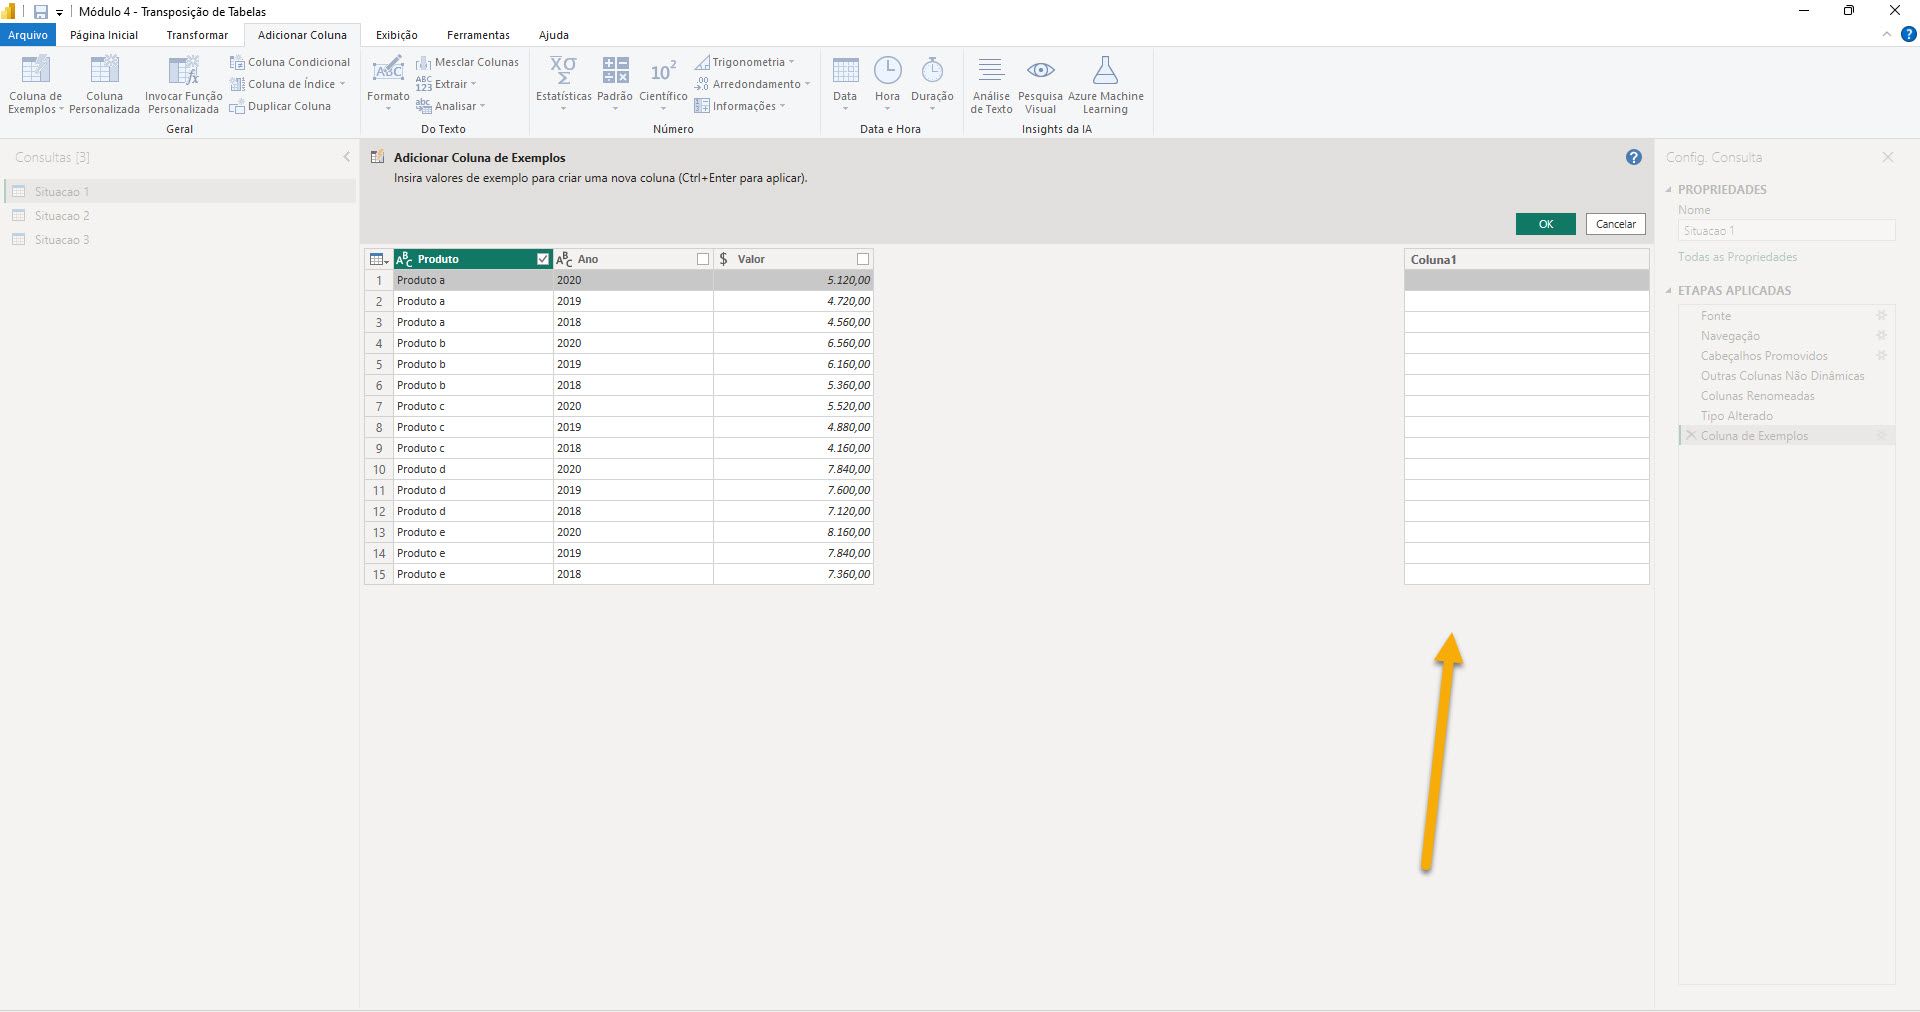
Task: Click Invocar Função Personalizada icon
Action: pyautogui.click(x=183, y=70)
